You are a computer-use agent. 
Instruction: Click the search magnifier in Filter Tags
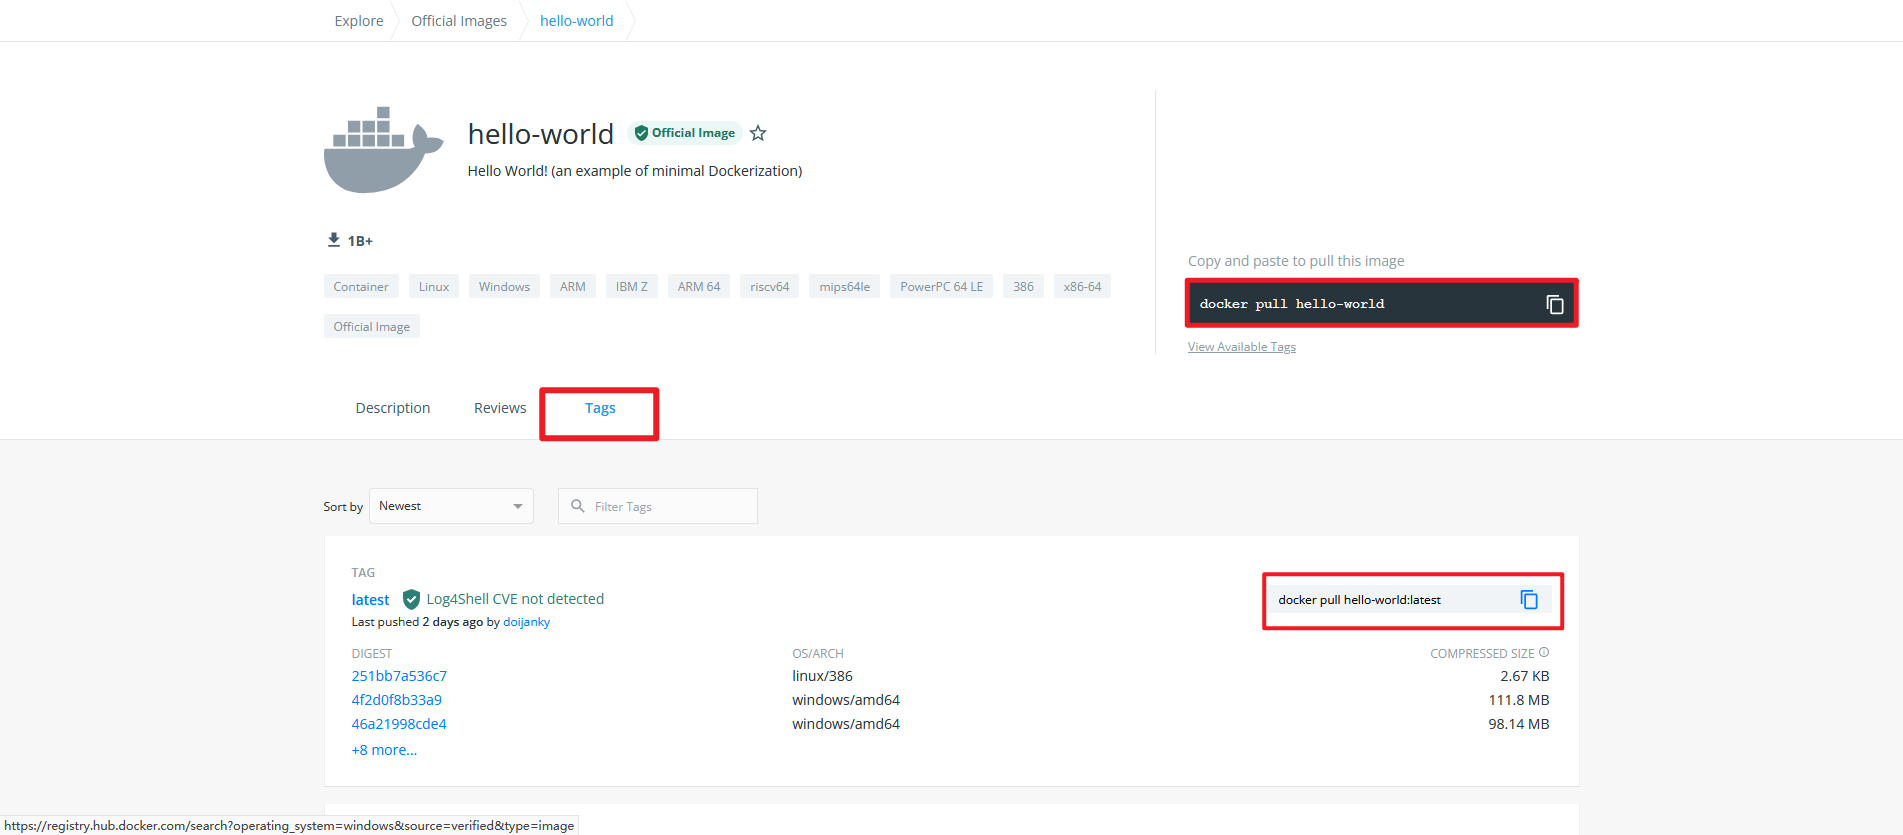pos(578,506)
